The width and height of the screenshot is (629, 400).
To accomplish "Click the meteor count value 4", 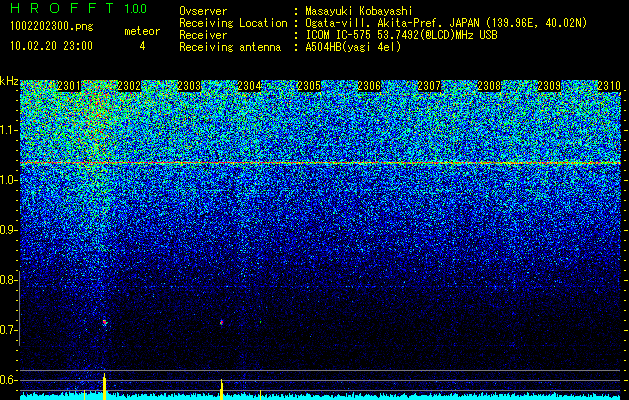I will (x=142, y=46).
